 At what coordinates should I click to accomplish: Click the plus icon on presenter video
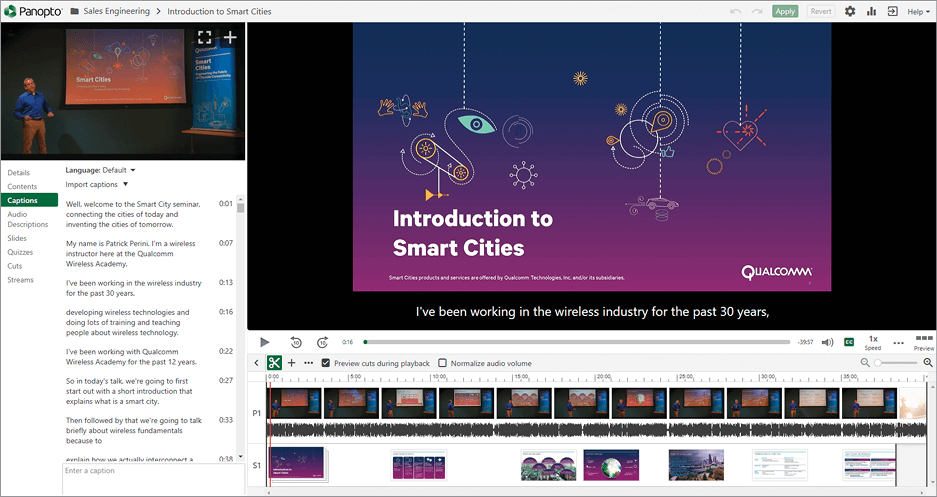click(230, 38)
